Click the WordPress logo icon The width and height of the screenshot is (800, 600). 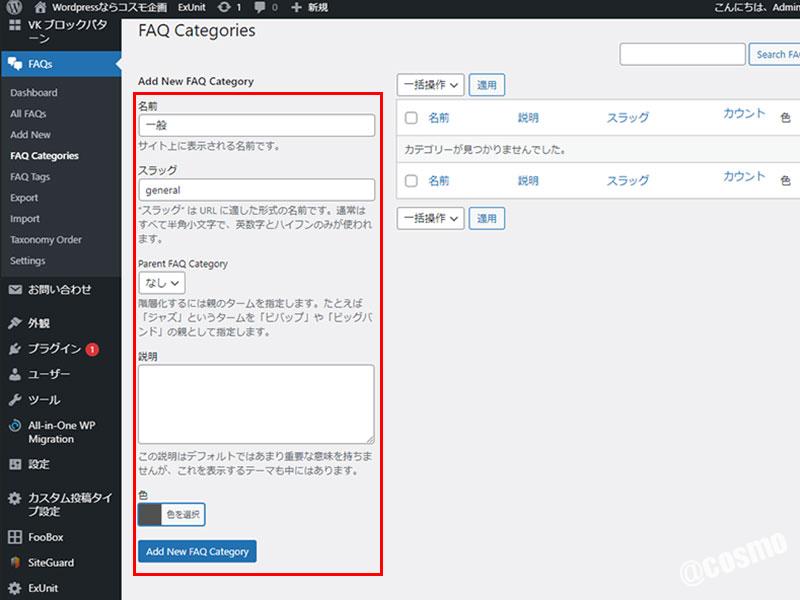tap(14, 7)
